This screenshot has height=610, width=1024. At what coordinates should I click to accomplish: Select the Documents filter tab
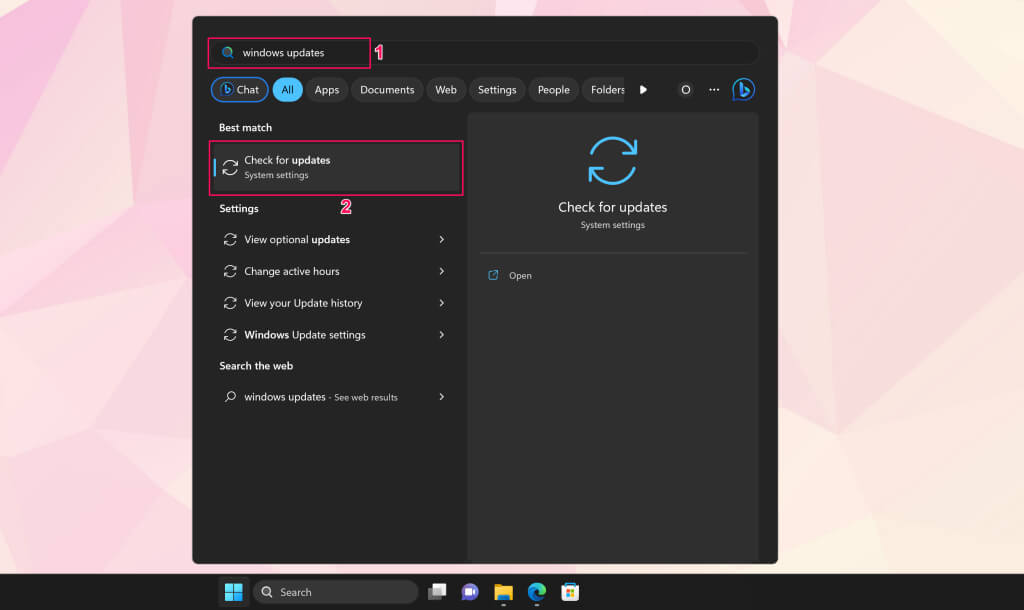387,90
